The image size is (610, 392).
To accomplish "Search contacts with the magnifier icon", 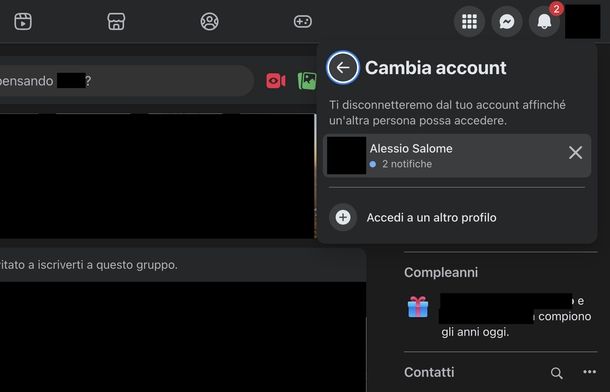I will pos(556,373).
